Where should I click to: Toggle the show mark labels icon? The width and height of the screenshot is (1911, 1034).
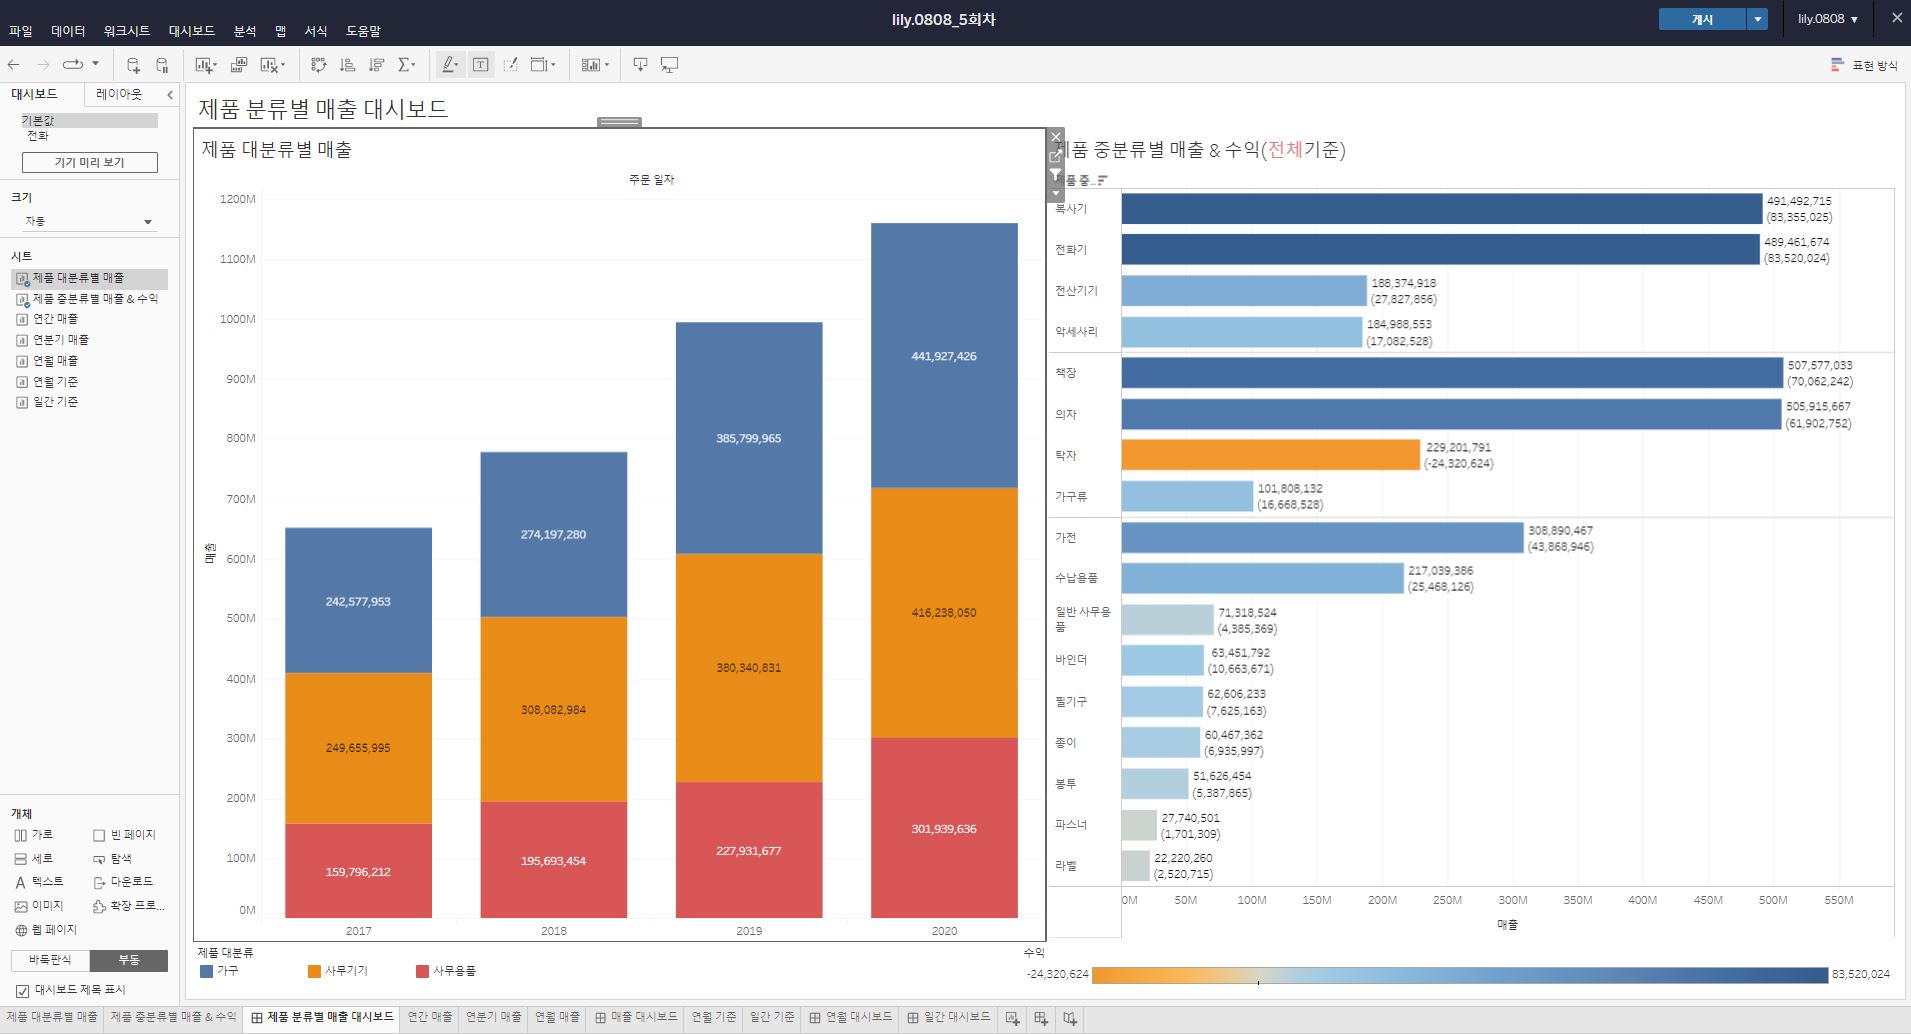click(x=481, y=65)
